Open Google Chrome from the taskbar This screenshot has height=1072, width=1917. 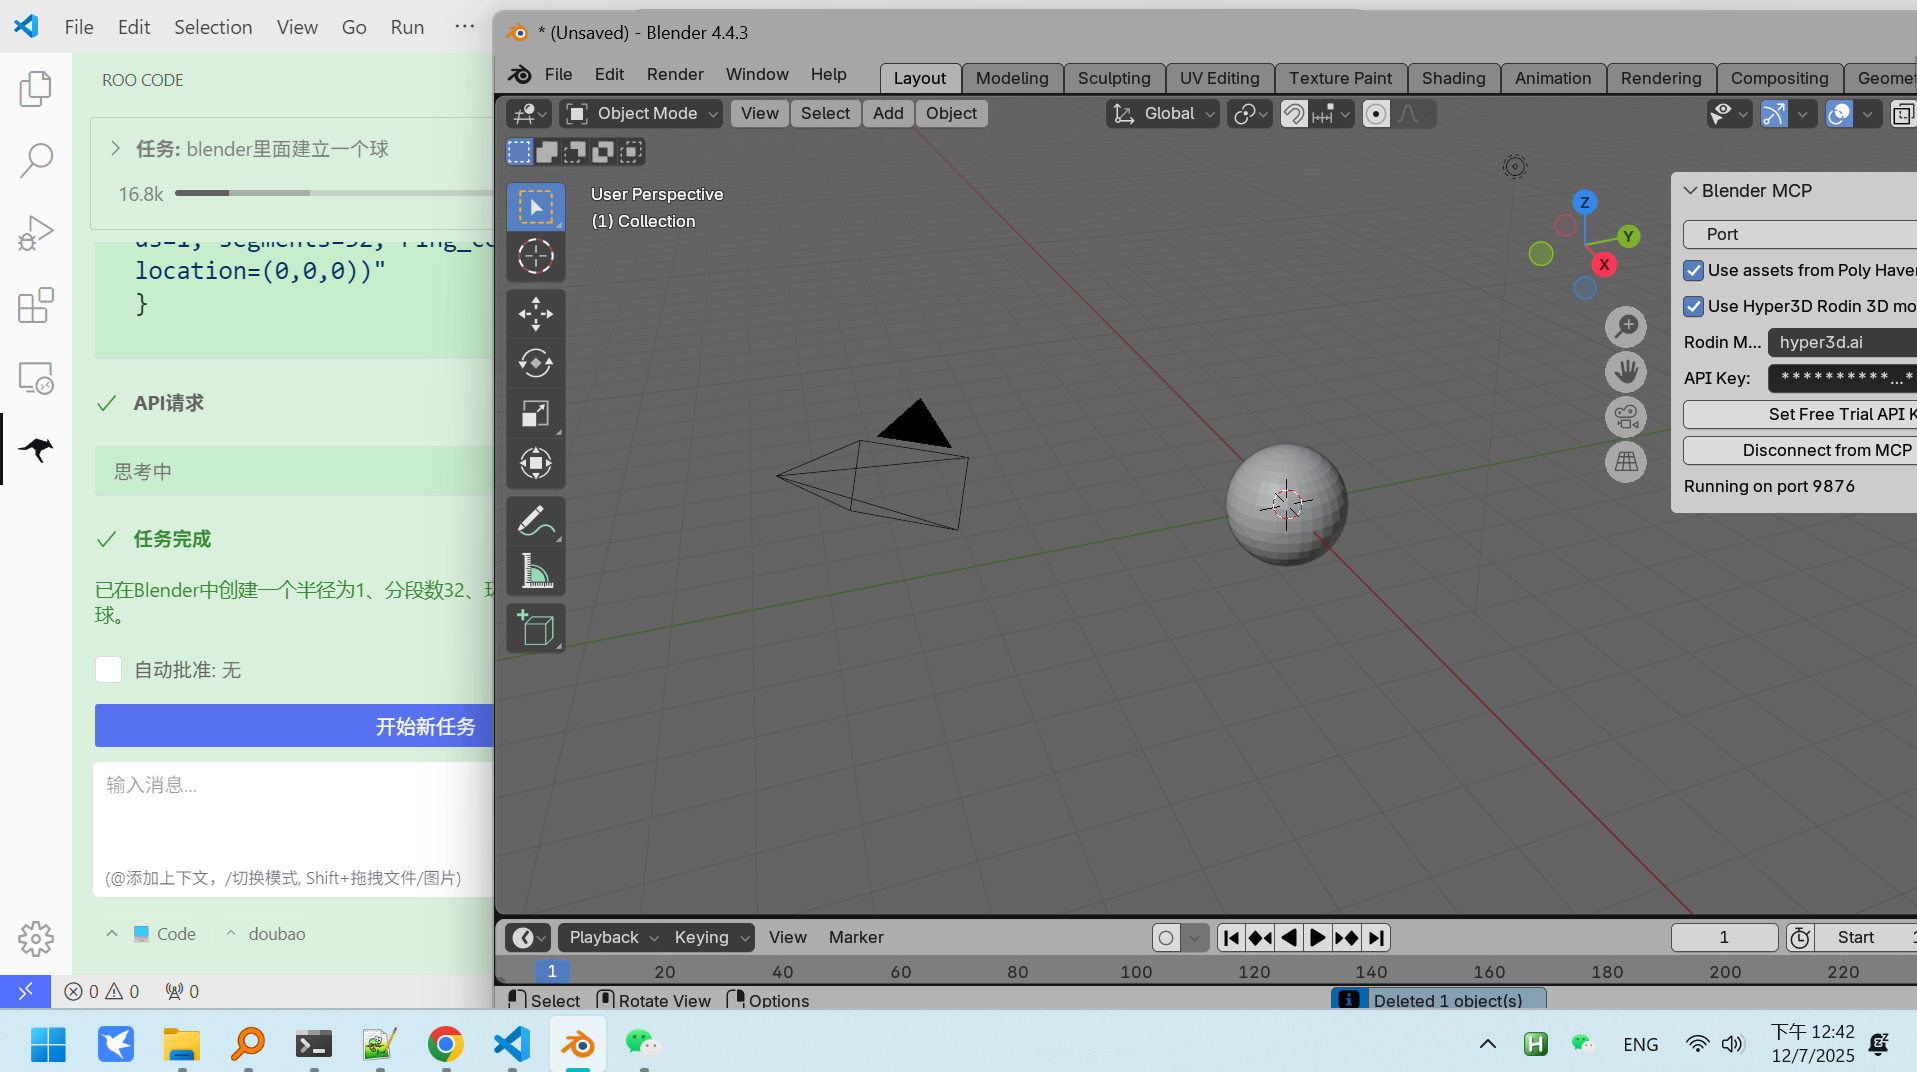[x=446, y=1044]
